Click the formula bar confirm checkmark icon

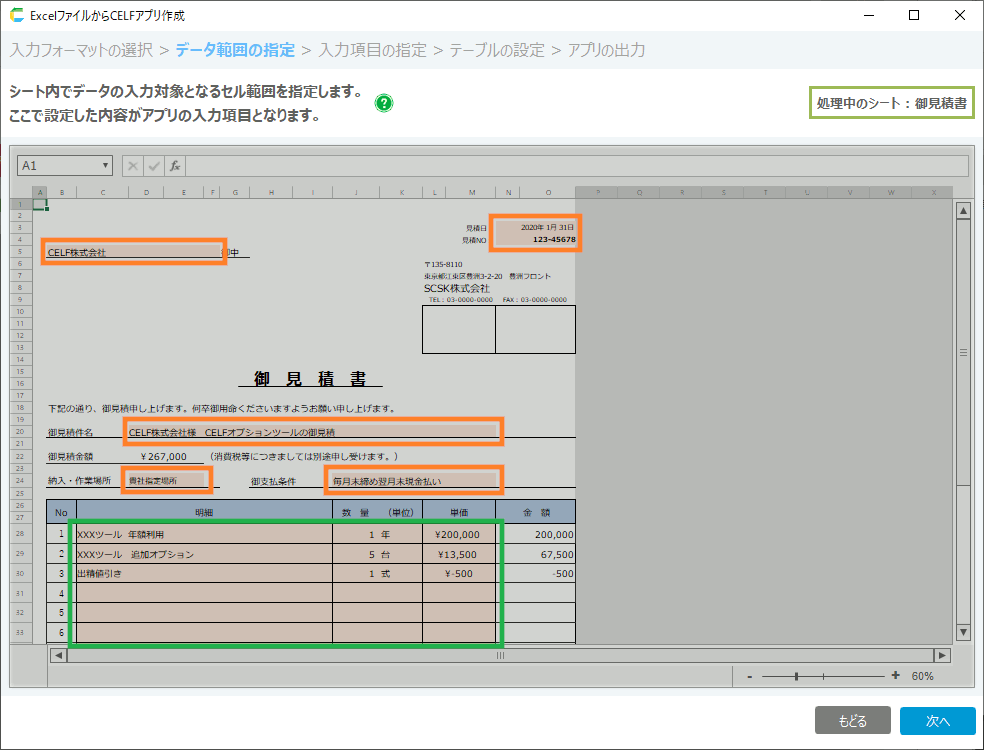click(x=154, y=166)
